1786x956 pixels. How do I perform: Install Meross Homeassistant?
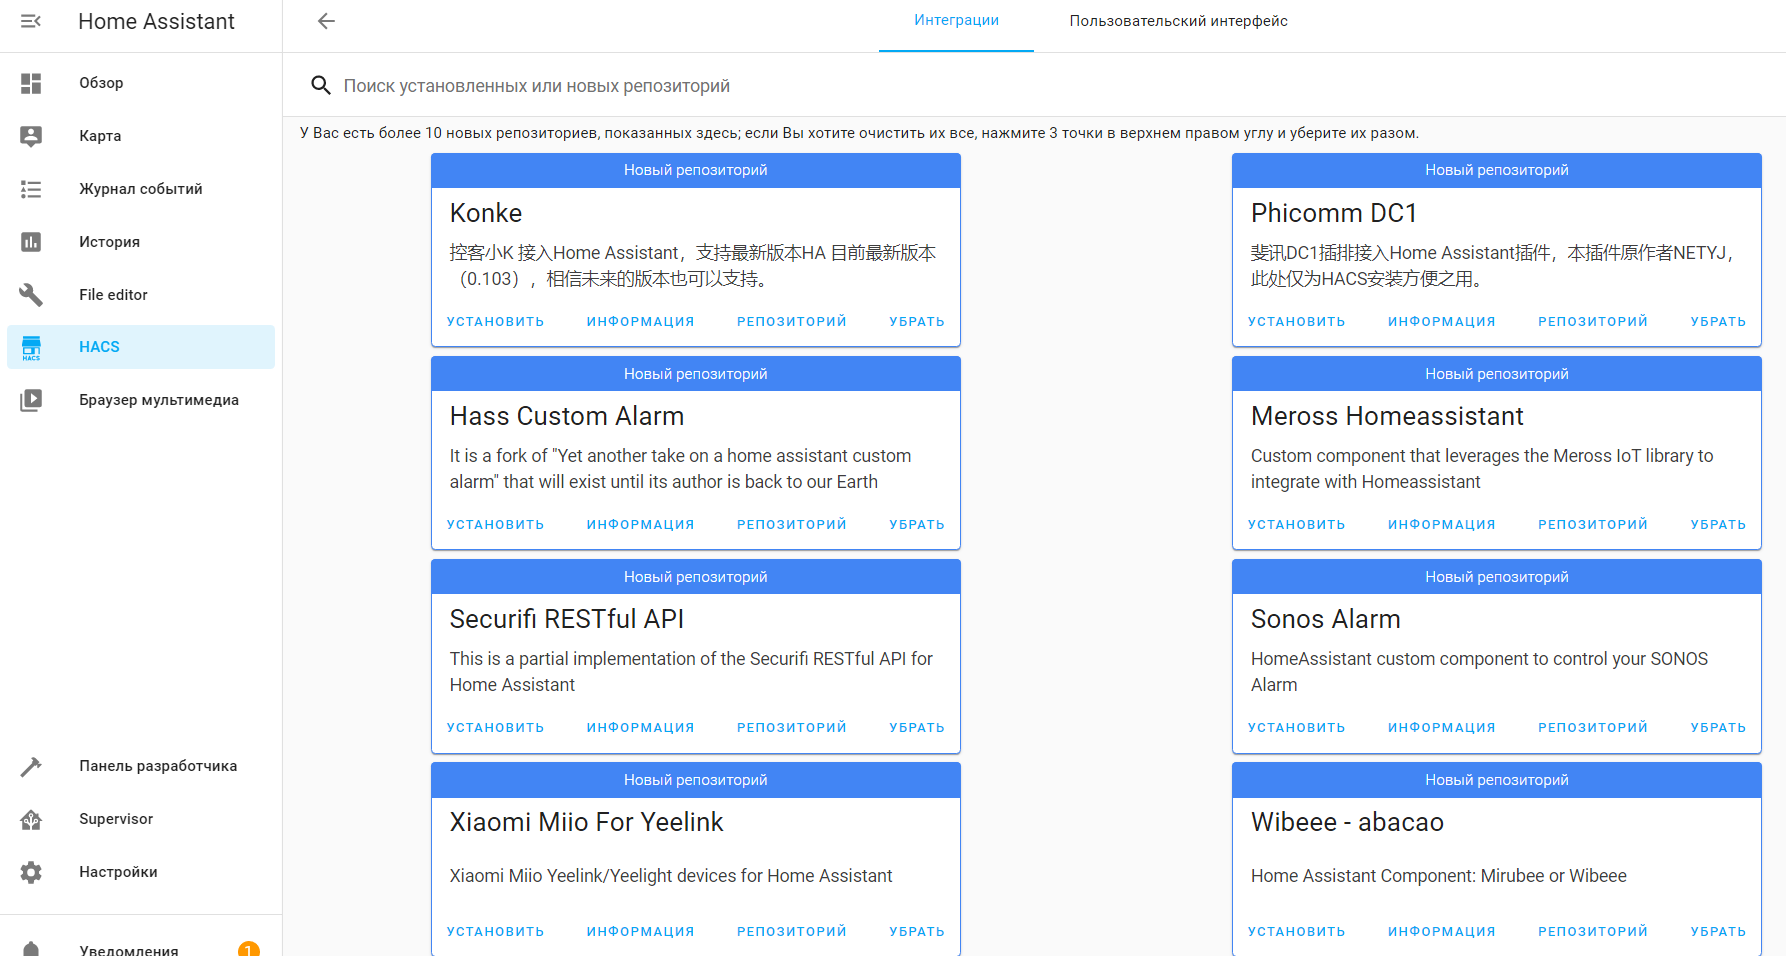pos(1296,525)
